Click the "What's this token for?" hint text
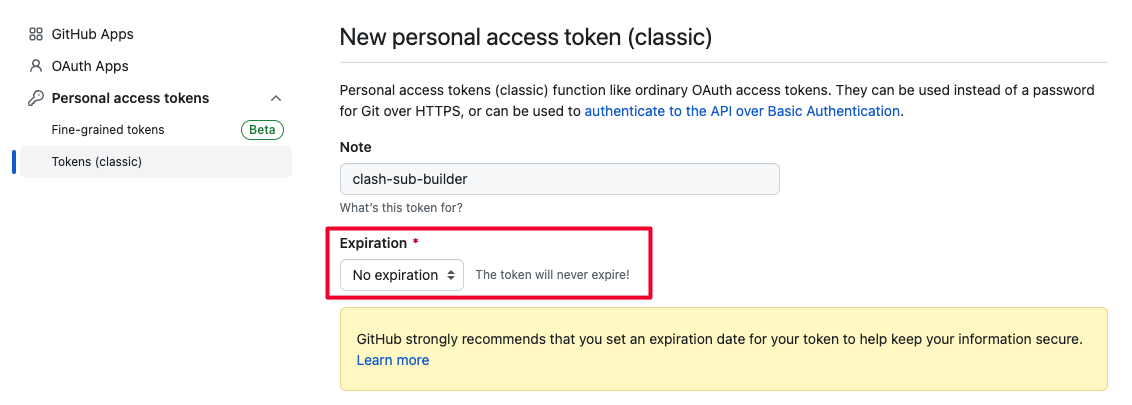 (401, 208)
